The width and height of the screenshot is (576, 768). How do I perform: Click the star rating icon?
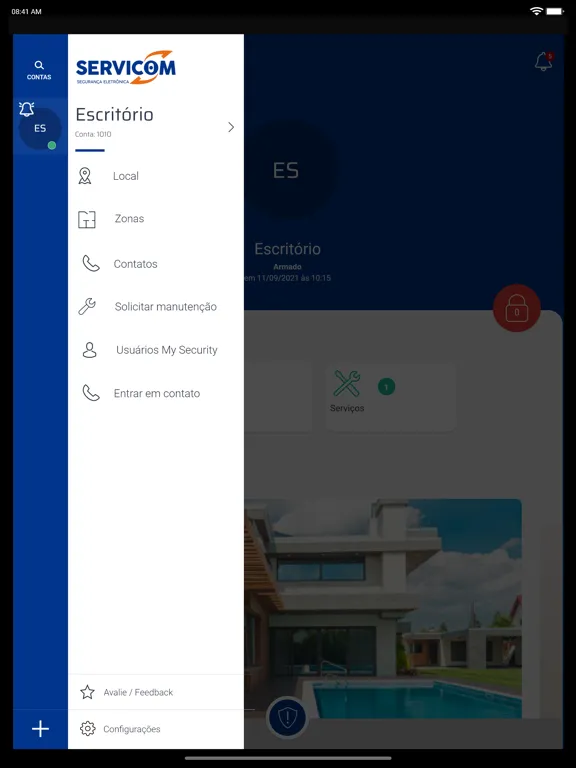[x=87, y=692]
